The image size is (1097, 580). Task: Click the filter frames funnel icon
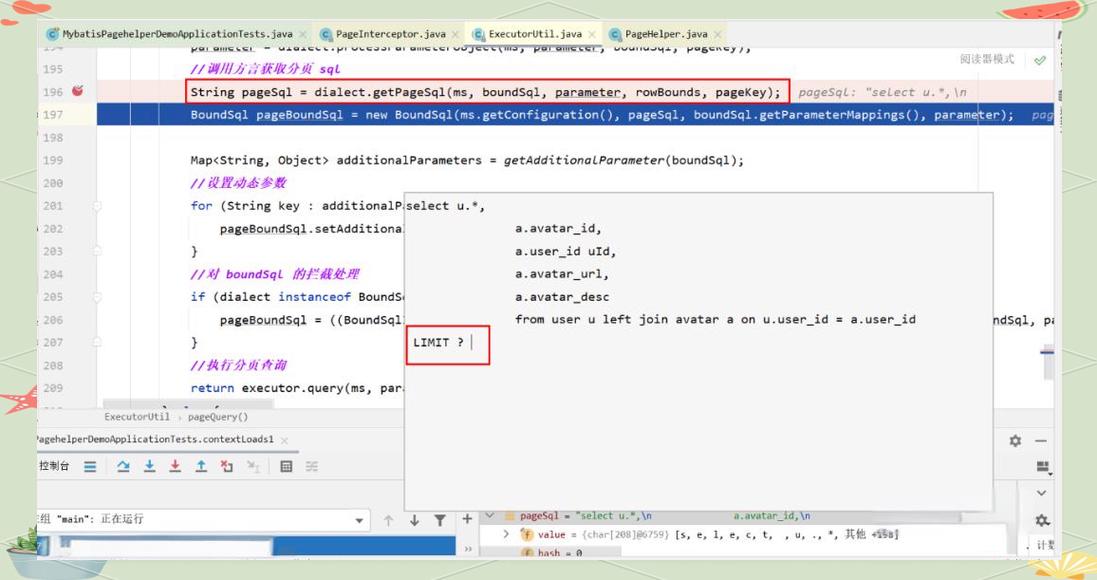point(439,520)
